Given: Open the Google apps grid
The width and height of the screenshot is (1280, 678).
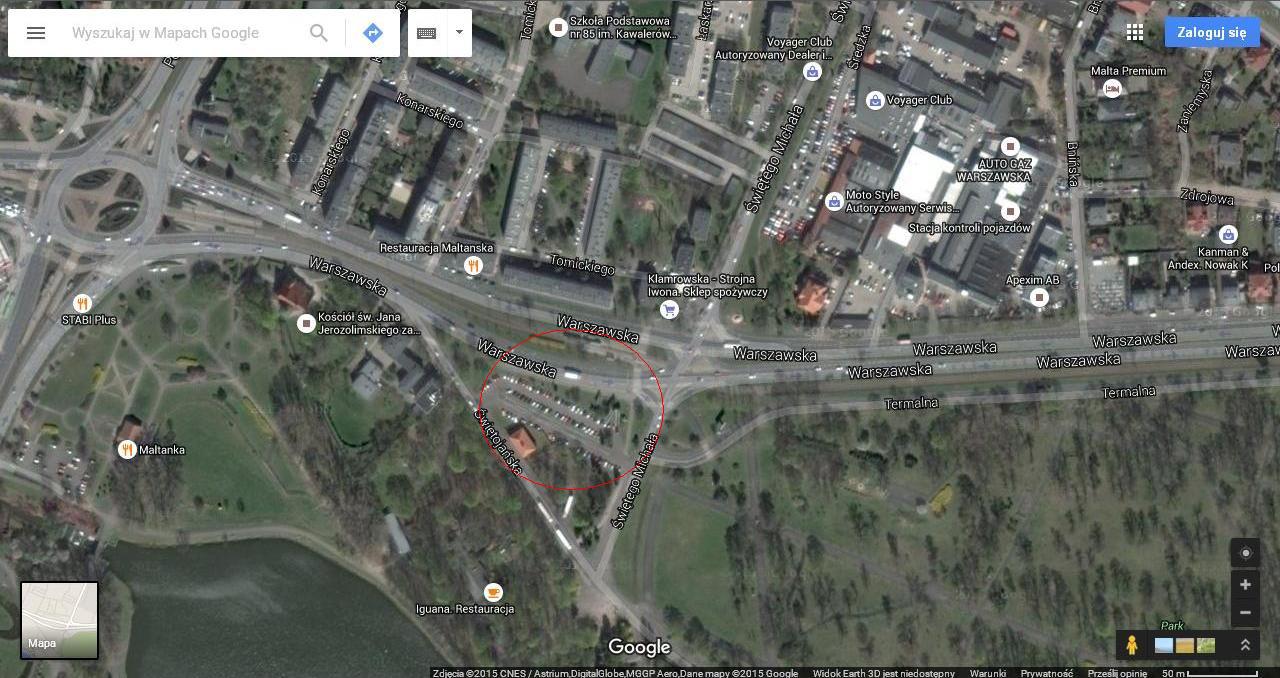Looking at the screenshot, I should [1134, 32].
